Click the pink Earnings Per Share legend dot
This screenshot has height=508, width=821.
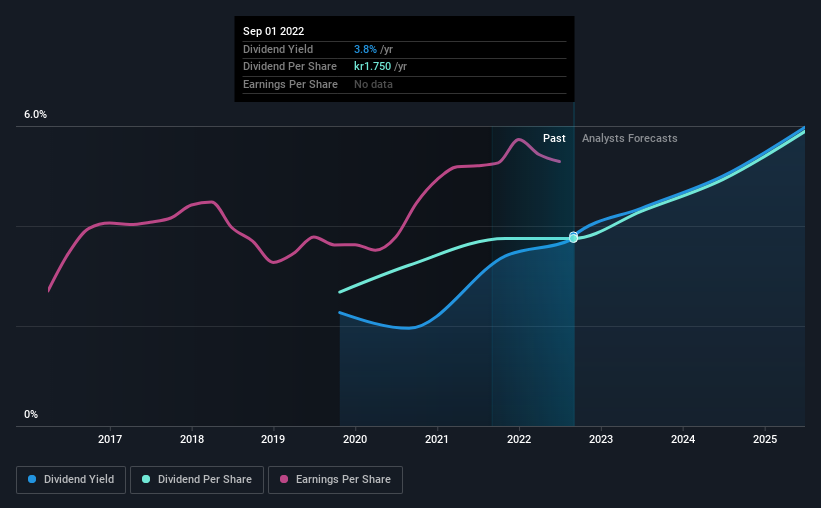[284, 479]
